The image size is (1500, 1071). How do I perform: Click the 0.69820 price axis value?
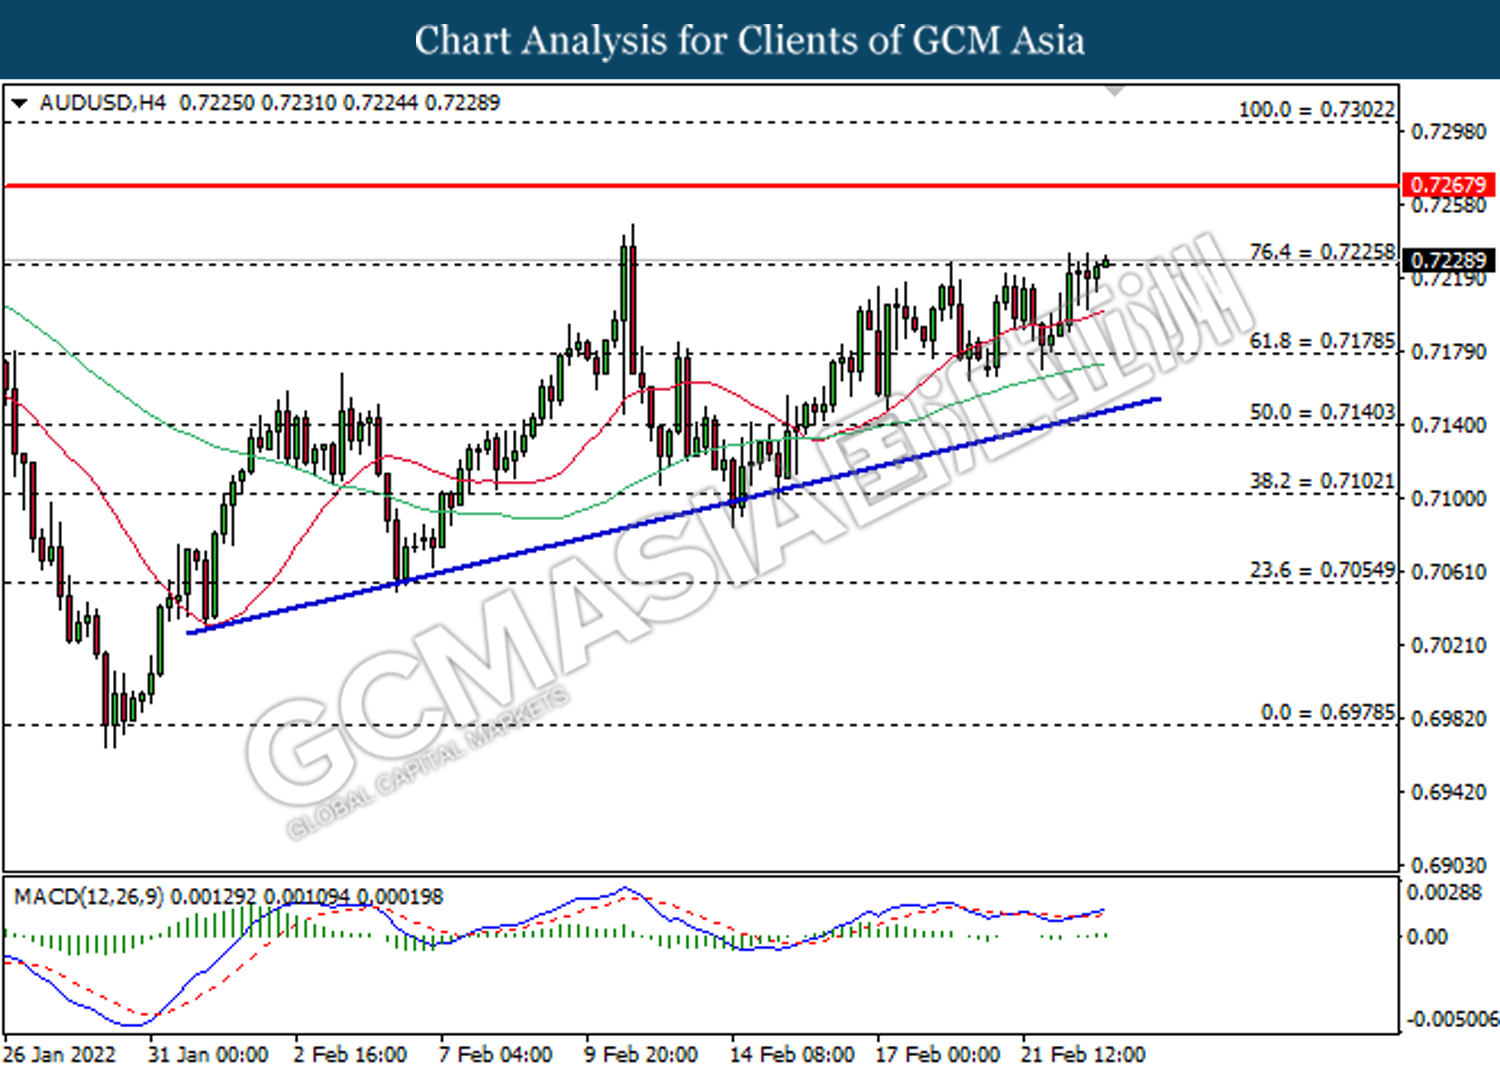point(1448,718)
